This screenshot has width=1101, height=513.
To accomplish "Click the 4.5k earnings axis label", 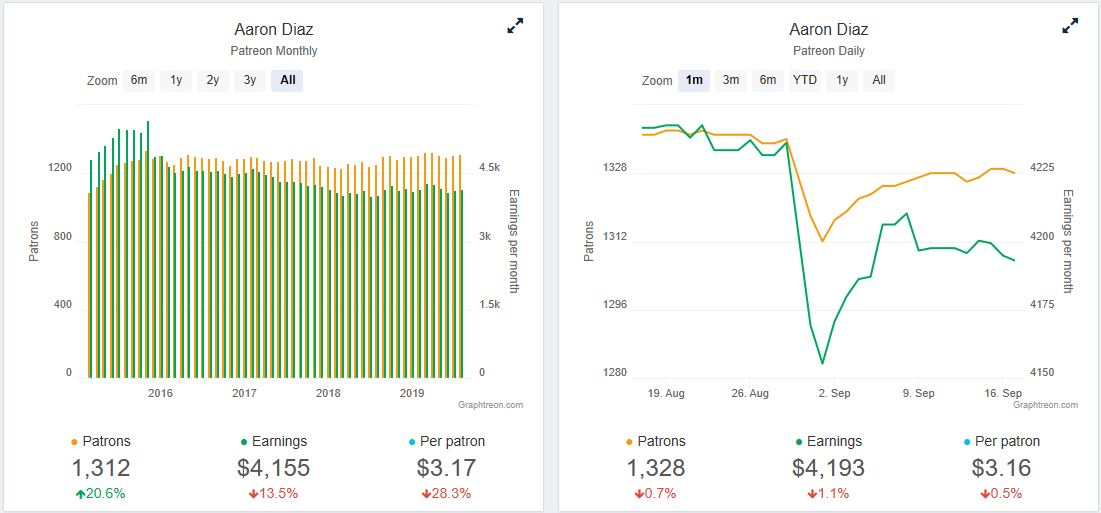I will 489,168.
